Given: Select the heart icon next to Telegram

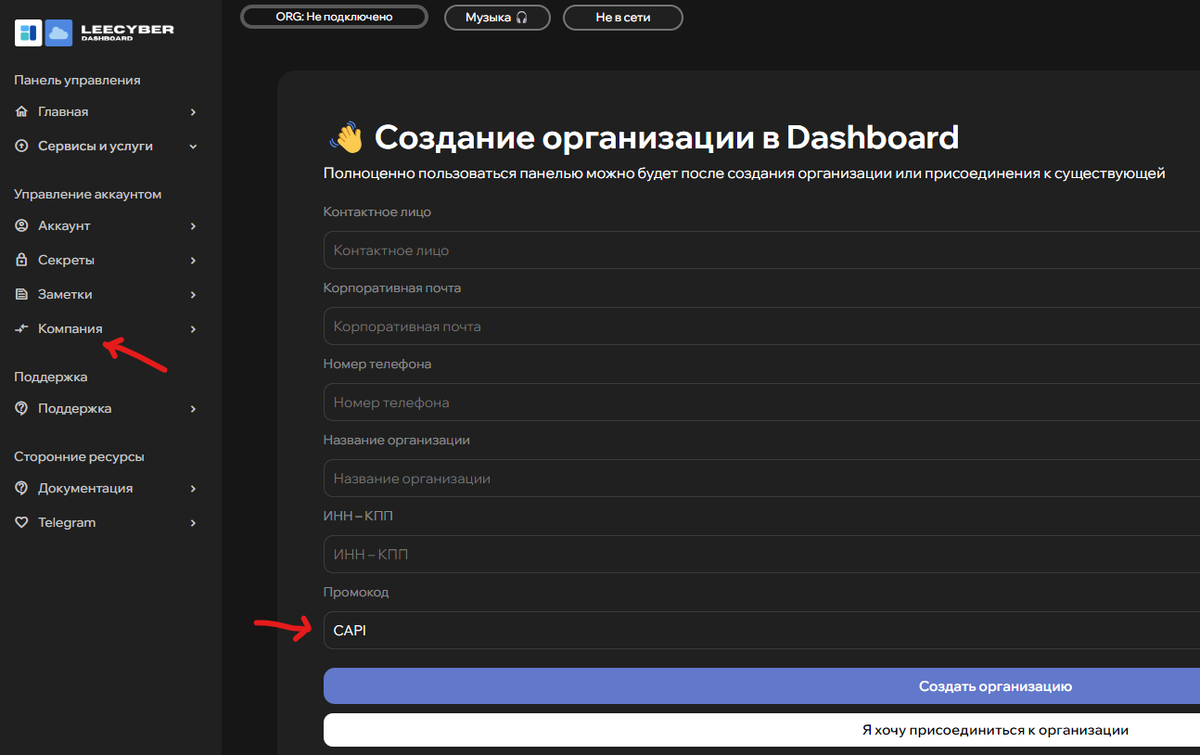Looking at the screenshot, I should (x=21, y=522).
